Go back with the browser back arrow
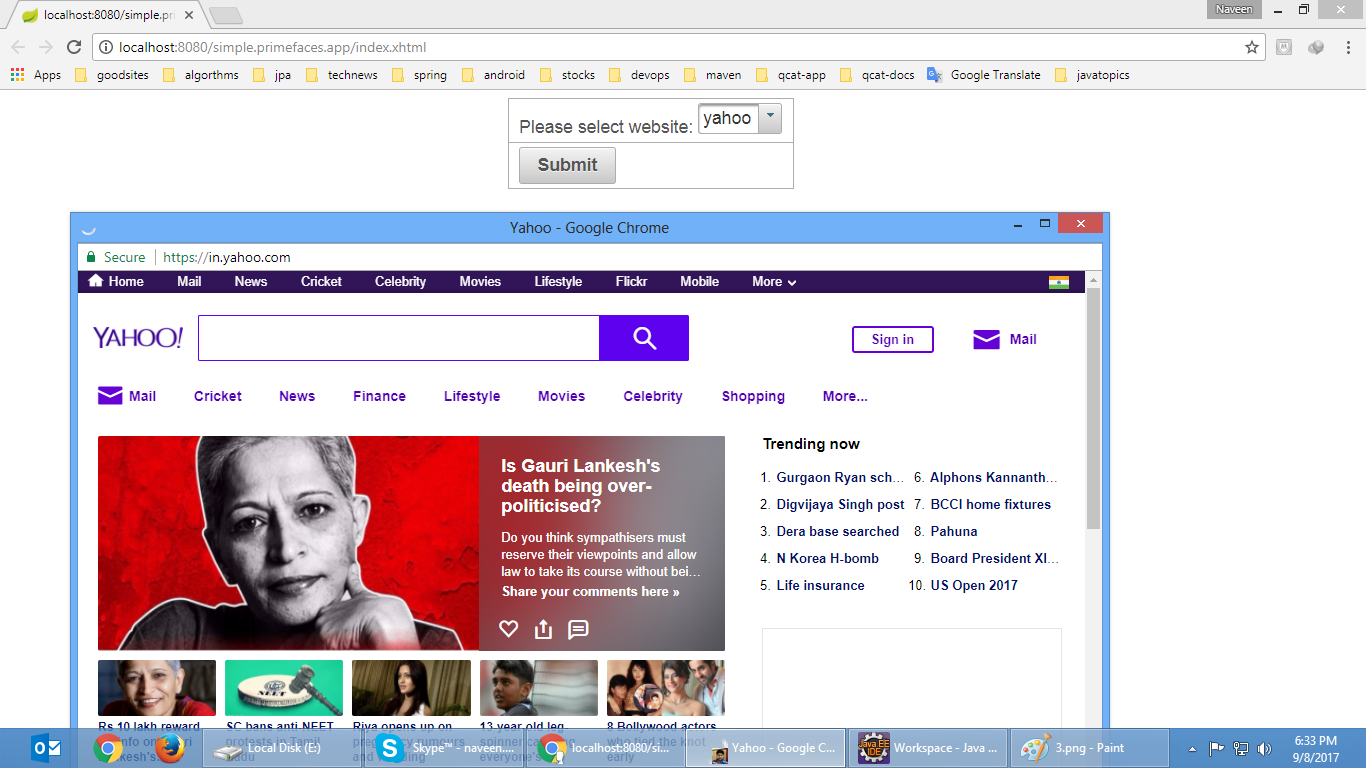Viewport: 1366px width, 768px height. pos(18,47)
